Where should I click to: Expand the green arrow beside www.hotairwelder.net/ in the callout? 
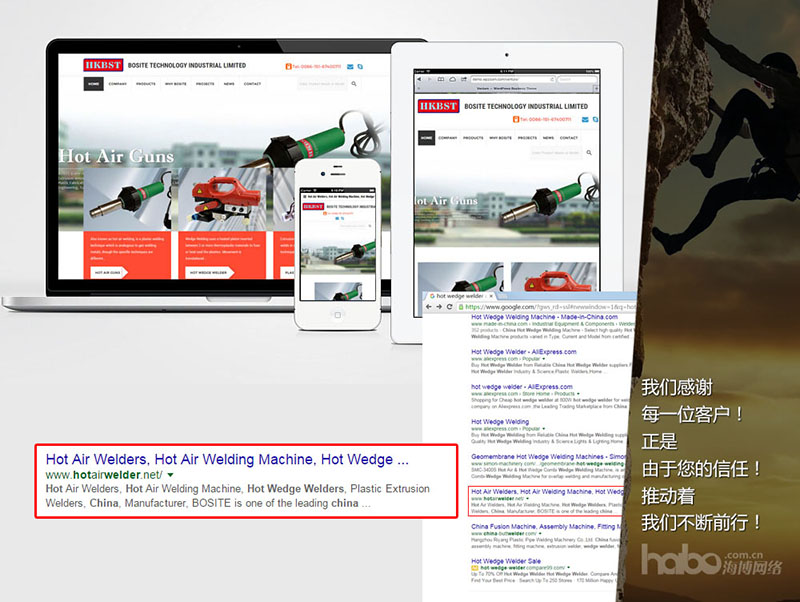[171, 474]
